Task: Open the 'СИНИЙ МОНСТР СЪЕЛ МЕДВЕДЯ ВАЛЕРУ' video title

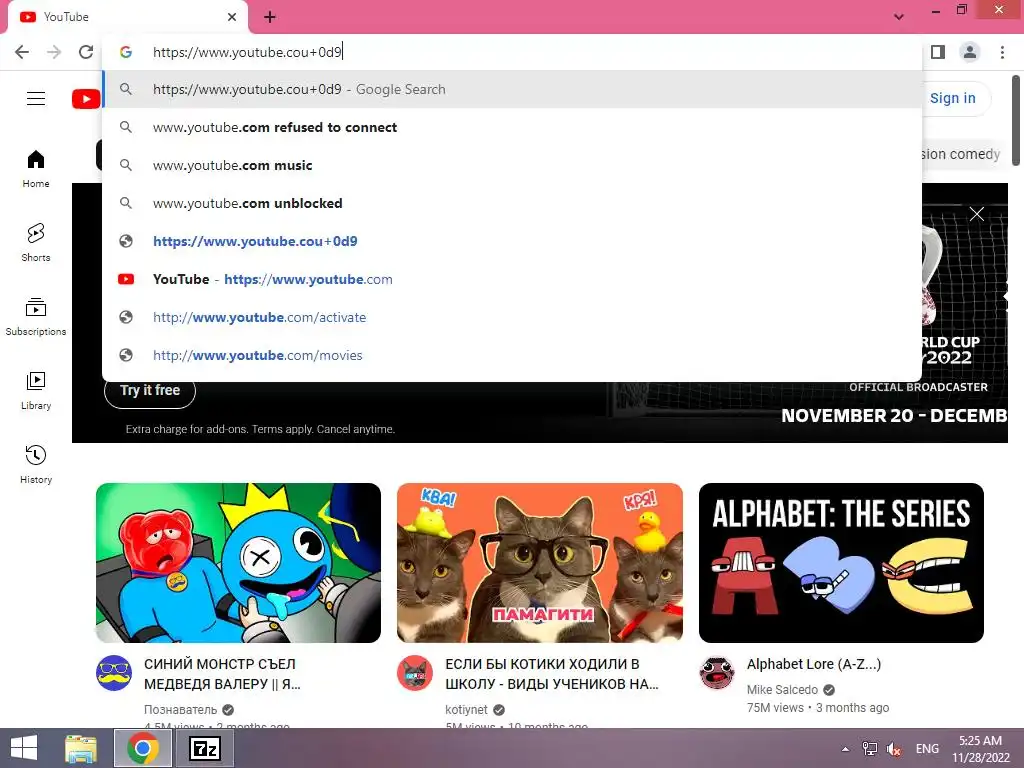Action: coord(222,674)
